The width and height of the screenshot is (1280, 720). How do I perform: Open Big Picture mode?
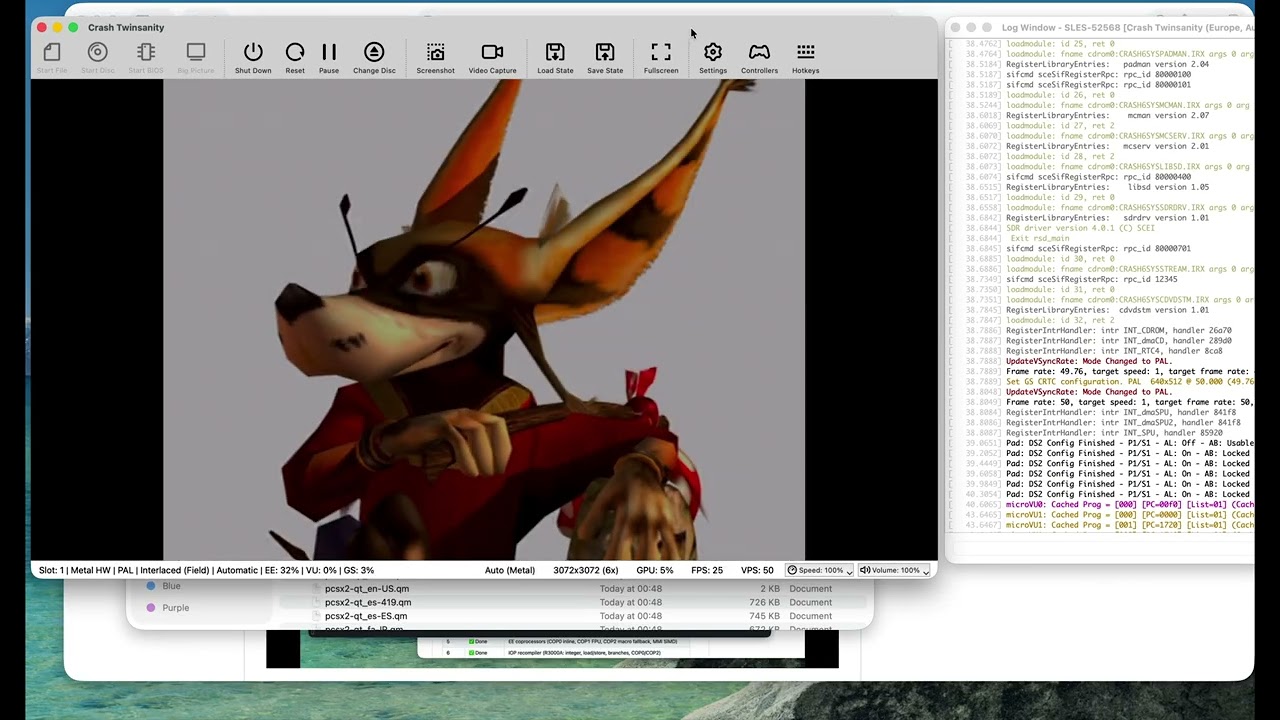tap(196, 58)
